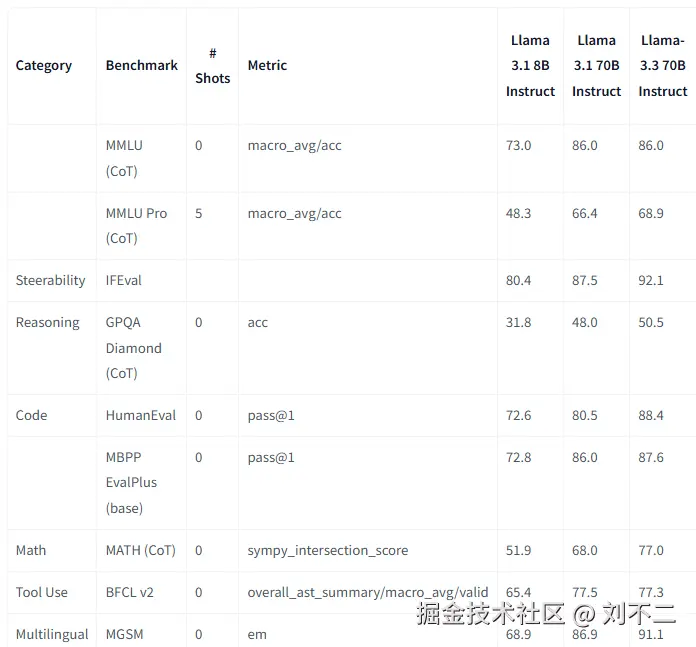Click the IFEval score "87.5"
This screenshot has width=696, height=647.
584,280
